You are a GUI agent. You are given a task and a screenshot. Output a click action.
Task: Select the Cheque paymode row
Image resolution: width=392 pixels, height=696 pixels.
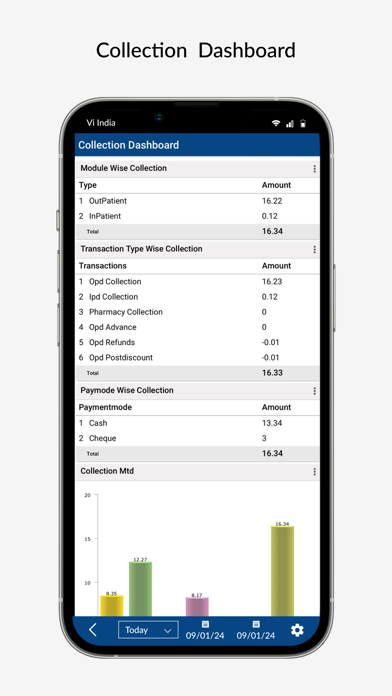198,438
